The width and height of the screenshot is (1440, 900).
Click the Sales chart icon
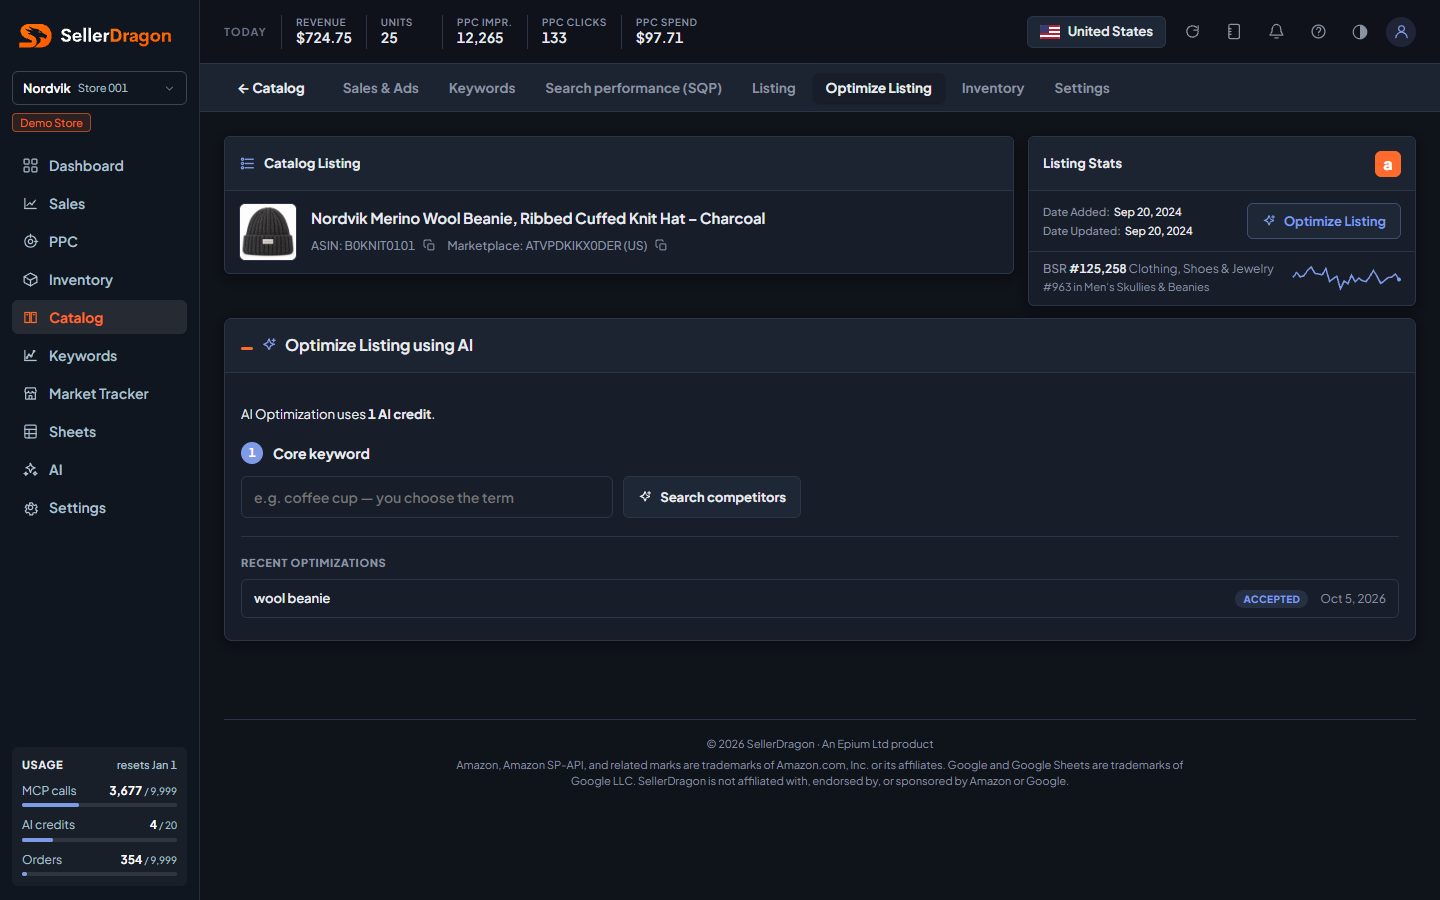[31, 204]
